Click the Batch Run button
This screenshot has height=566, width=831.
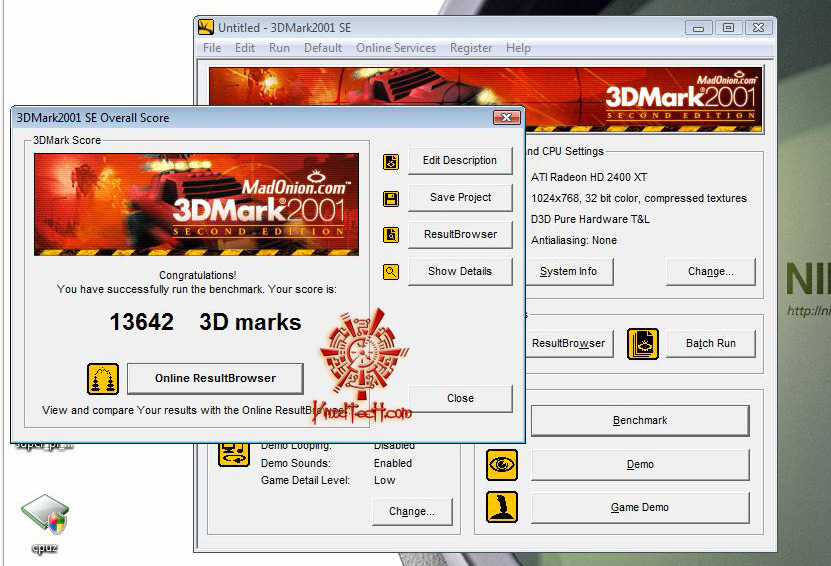pyautogui.click(x=711, y=343)
